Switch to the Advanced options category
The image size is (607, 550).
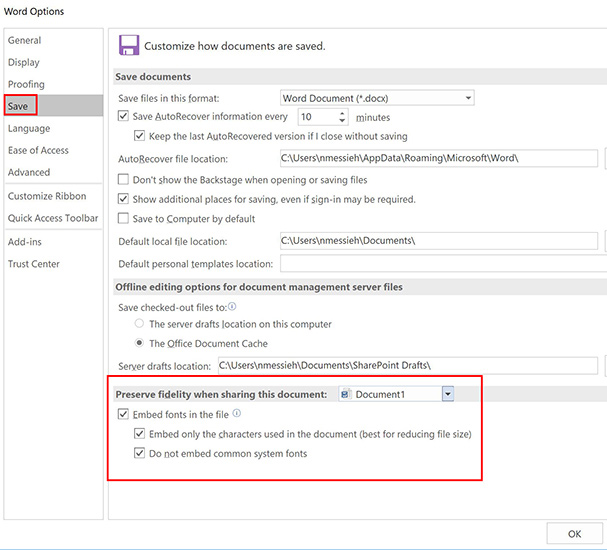(29, 172)
